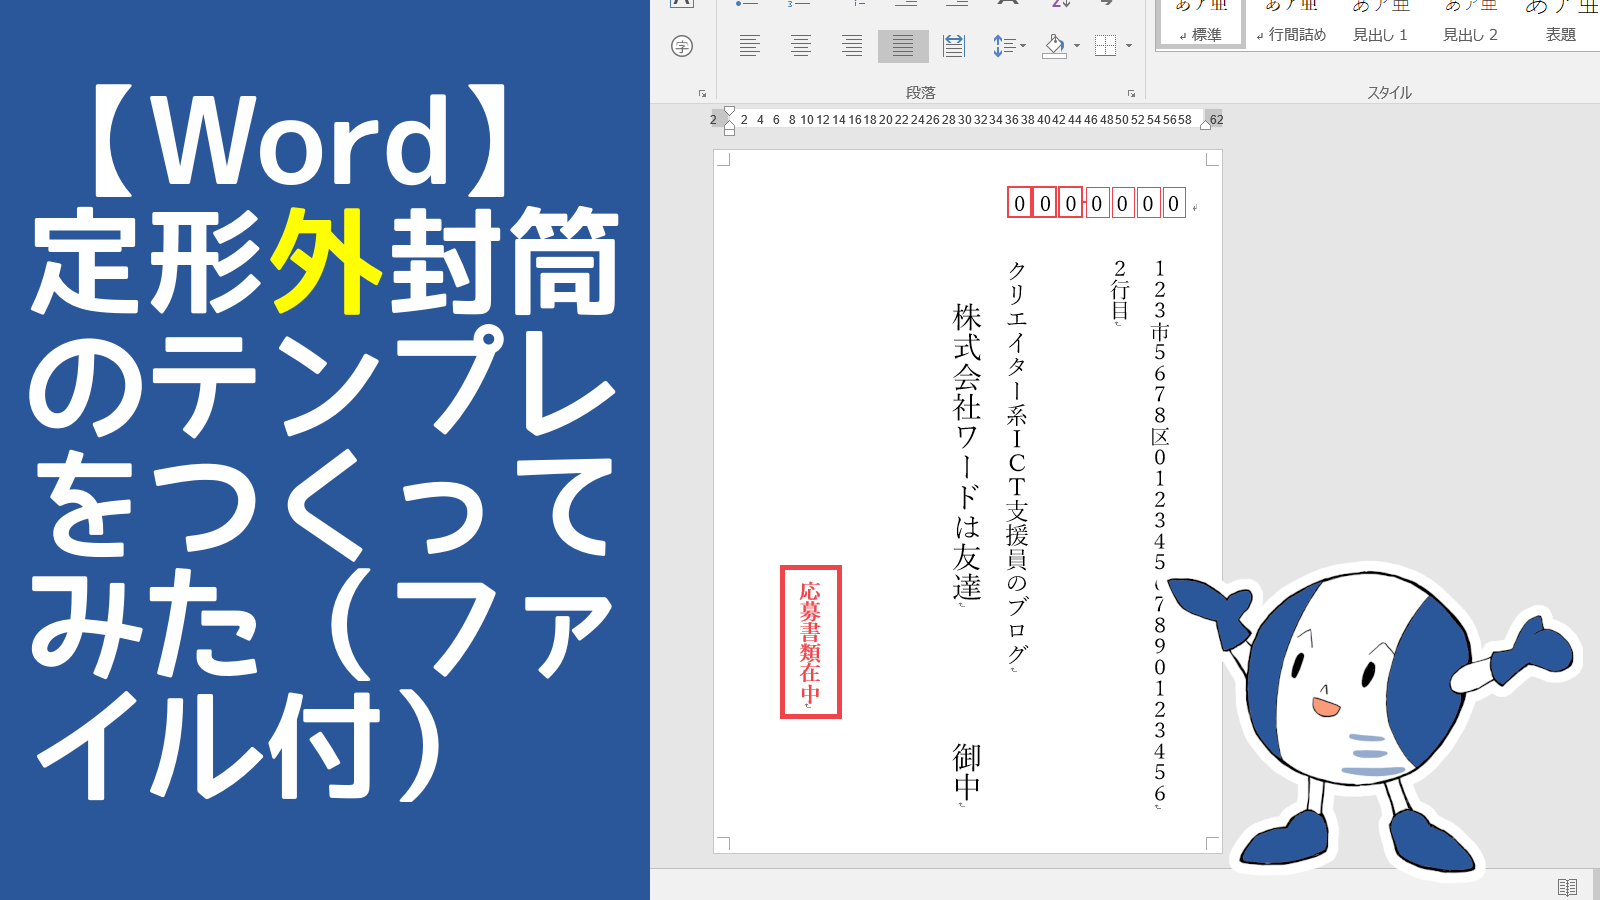
Task: Open the borders dropdown arrow
Action: [x=1129, y=45]
